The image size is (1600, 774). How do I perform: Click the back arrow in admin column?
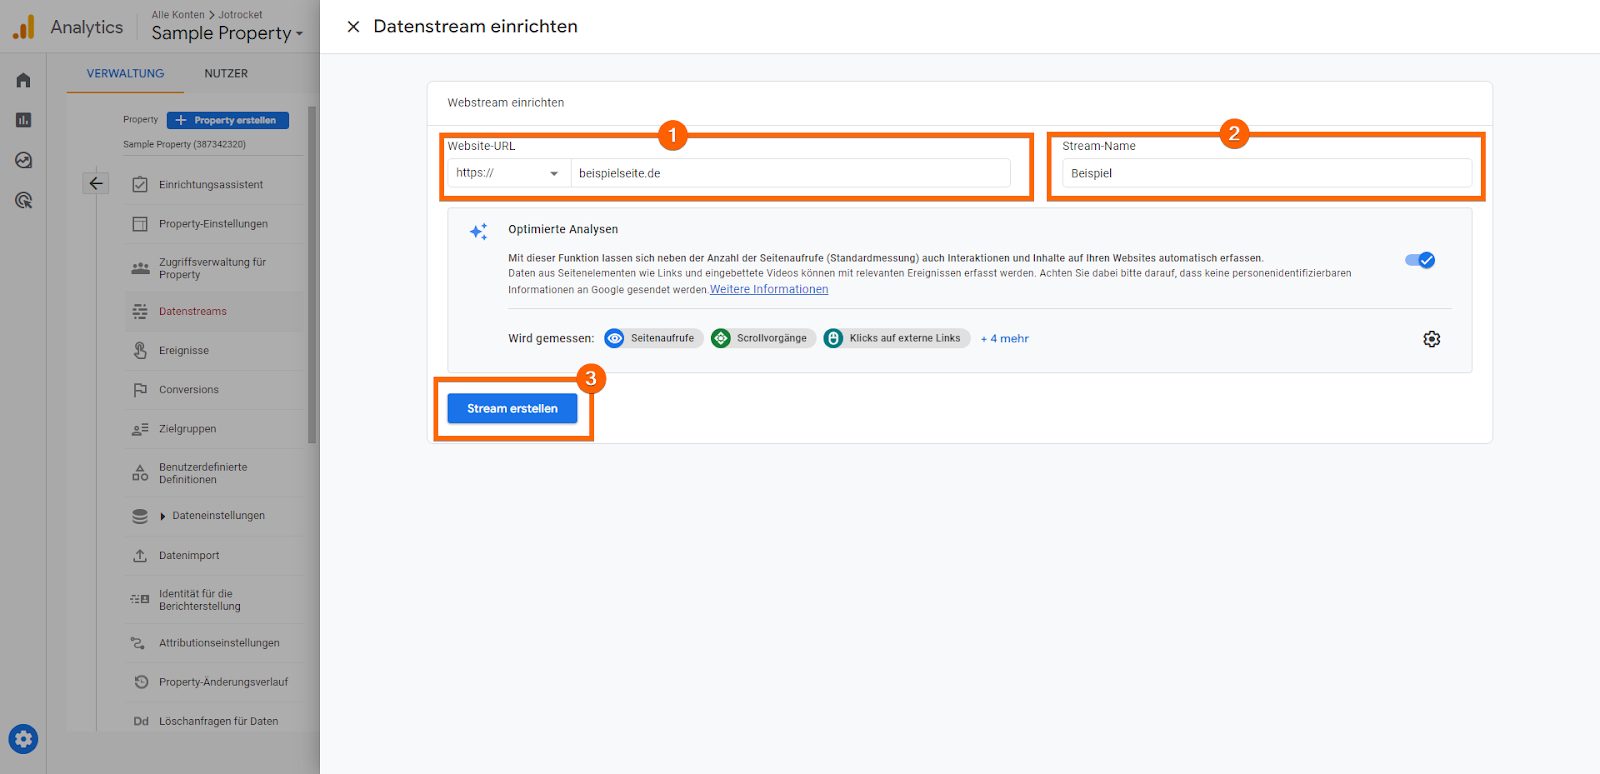tap(96, 183)
